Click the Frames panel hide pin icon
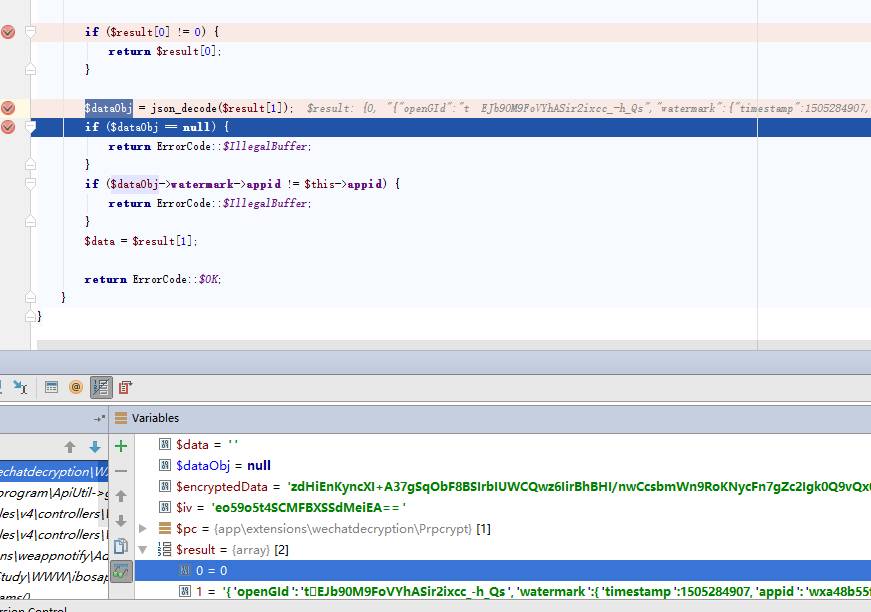The image size is (871, 612). click(x=99, y=419)
